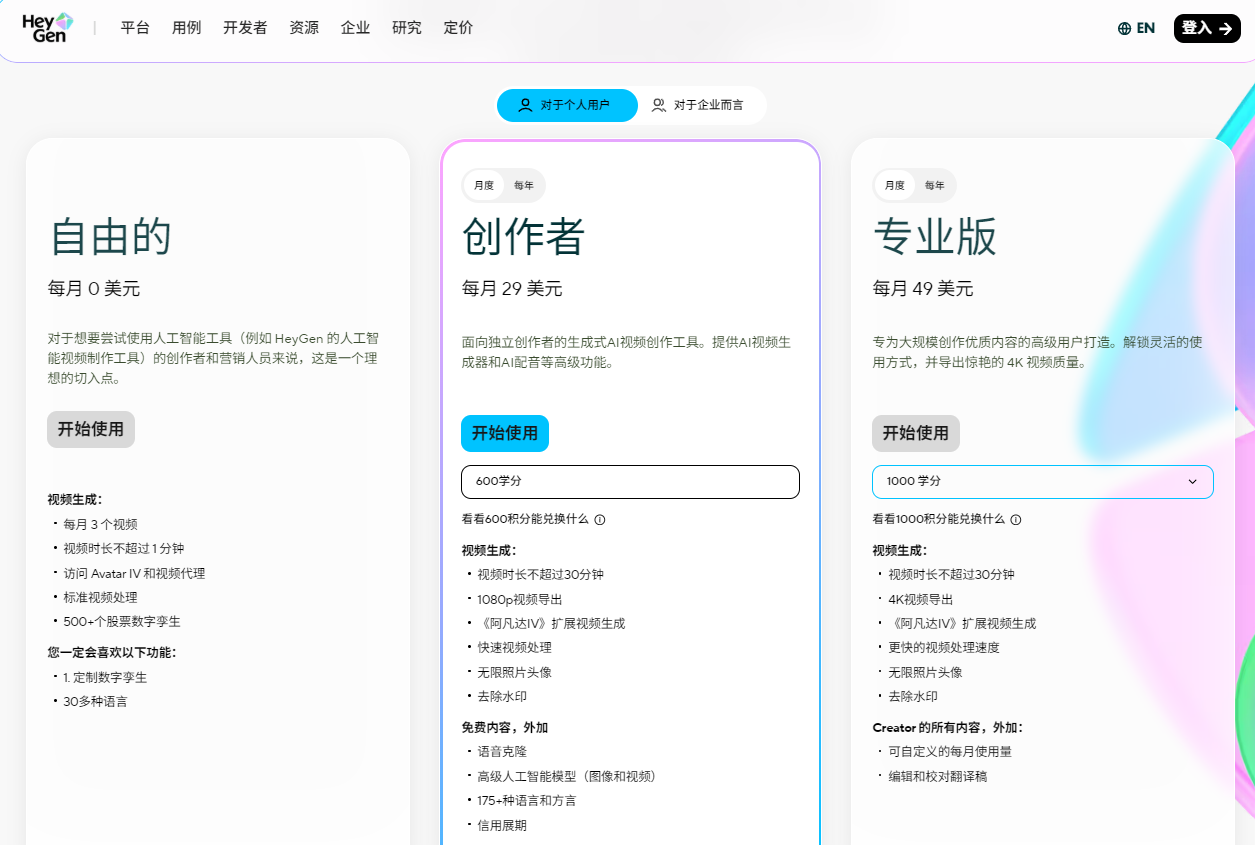Image resolution: width=1255 pixels, height=845 pixels.
Task: Click 更快的视频处理速度 feature
Action: pos(944,648)
